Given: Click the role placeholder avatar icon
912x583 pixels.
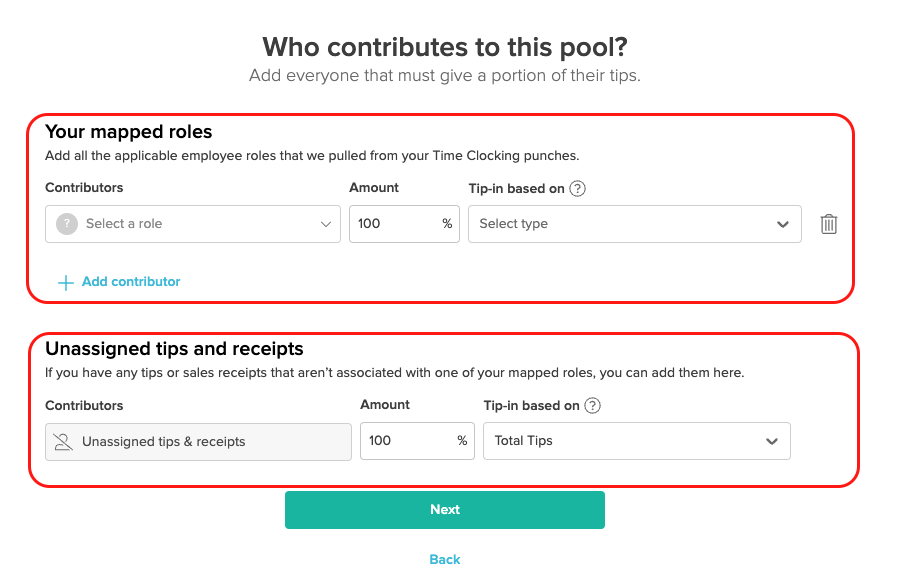Looking at the screenshot, I should (x=65, y=224).
